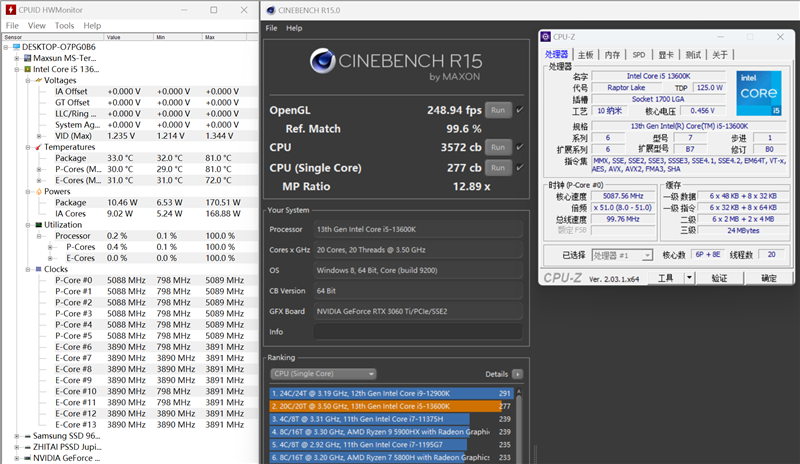Open the File menu in HWMonitor
This screenshot has height=464, width=800.
click(12, 26)
